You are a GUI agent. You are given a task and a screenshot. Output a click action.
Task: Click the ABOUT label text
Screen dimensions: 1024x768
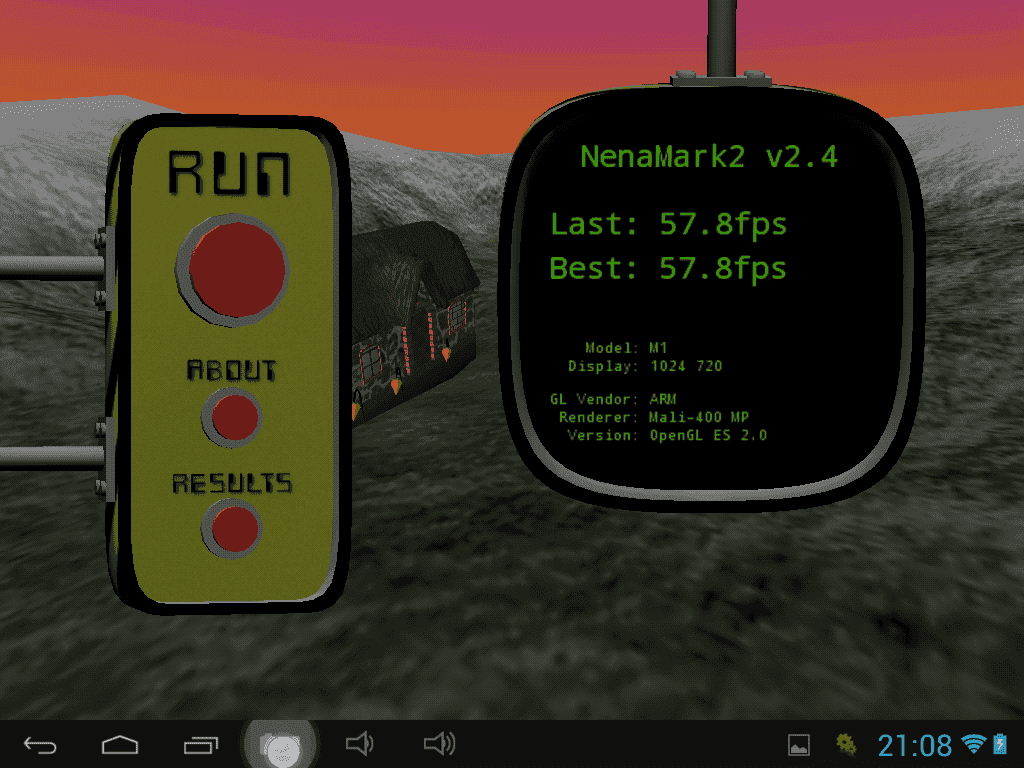(232, 370)
